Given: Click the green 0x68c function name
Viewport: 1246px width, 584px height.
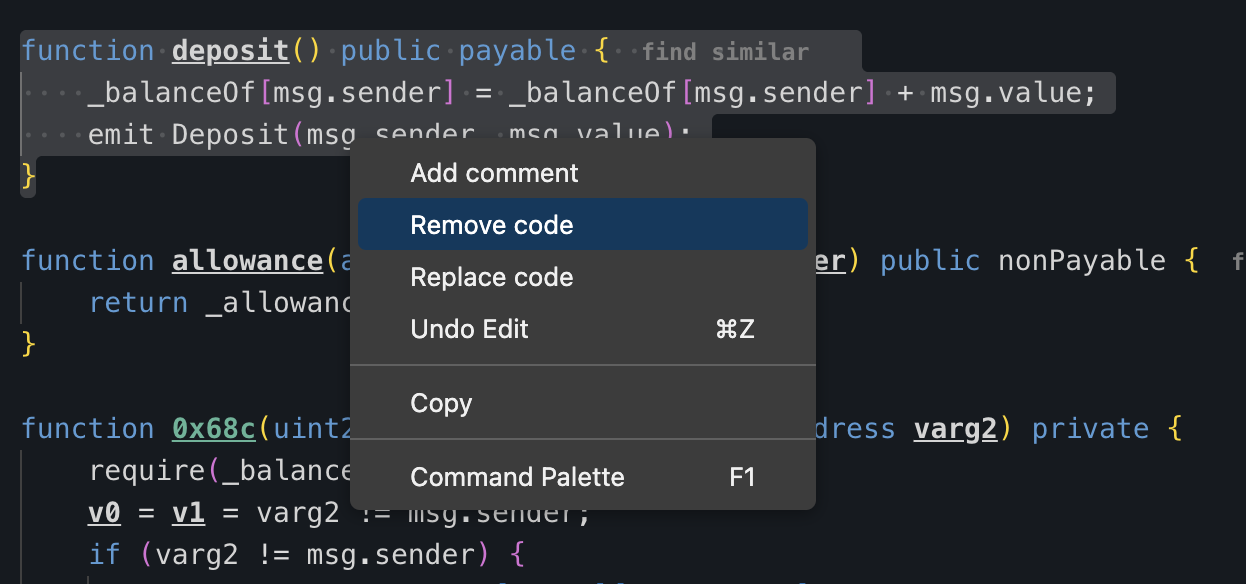Looking at the screenshot, I should pos(214,429).
